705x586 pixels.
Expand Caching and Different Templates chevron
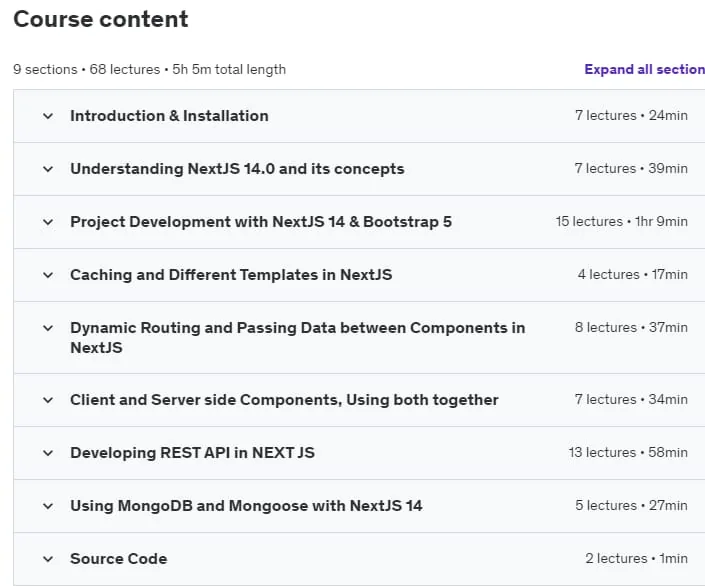(48, 275)
